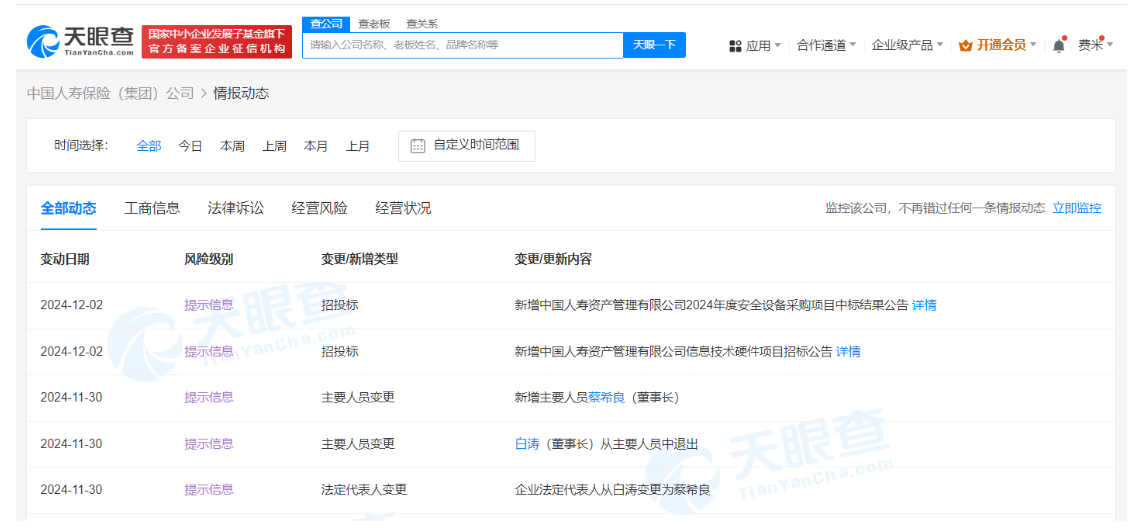Screen dimensions: 1132x532
Task: Open the 白涛 person link
Action: pos(527,444)
